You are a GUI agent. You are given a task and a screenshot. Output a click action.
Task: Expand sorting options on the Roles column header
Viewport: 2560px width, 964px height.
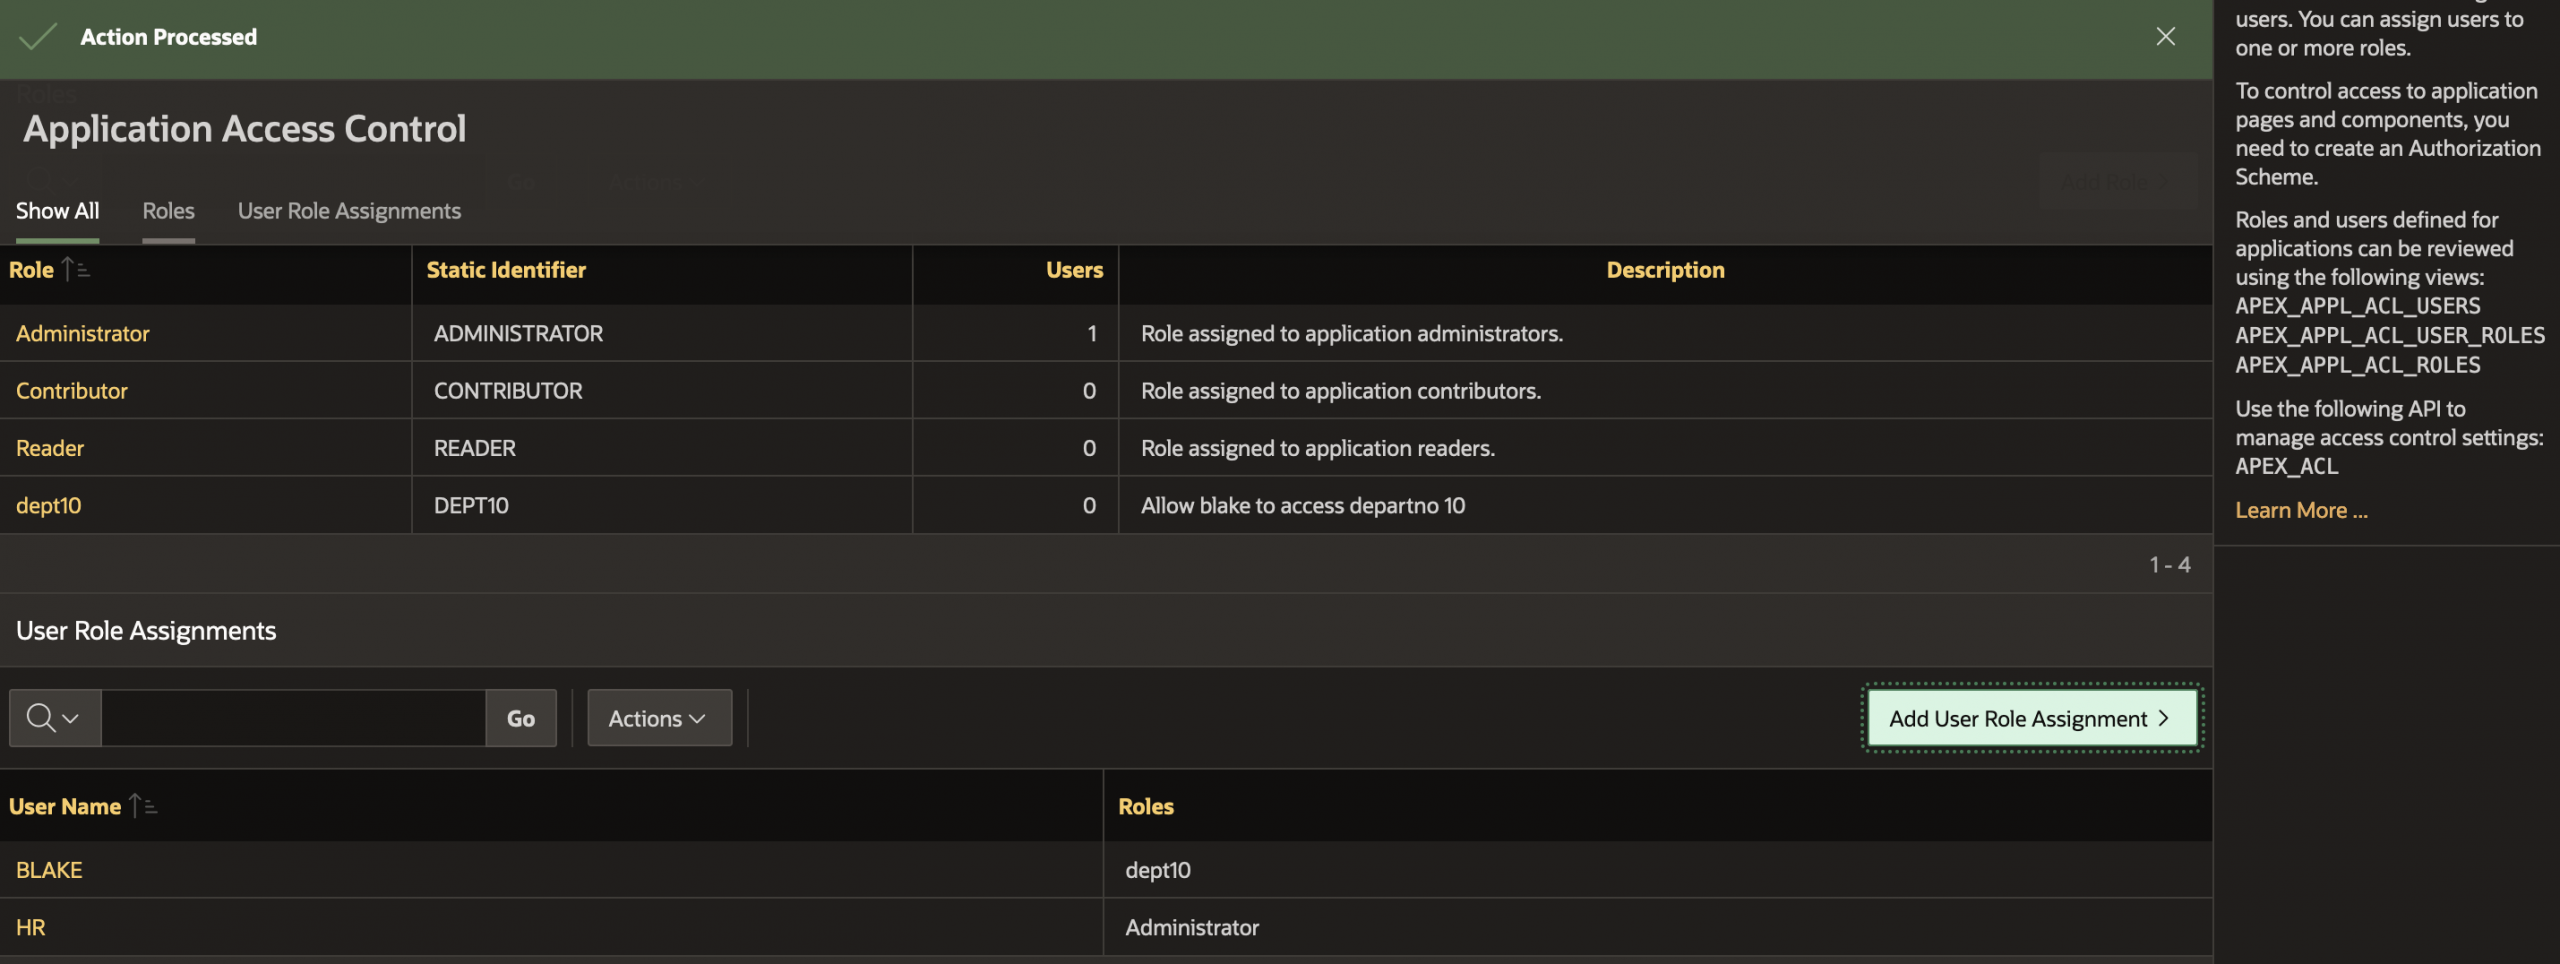coord(1148,806)
